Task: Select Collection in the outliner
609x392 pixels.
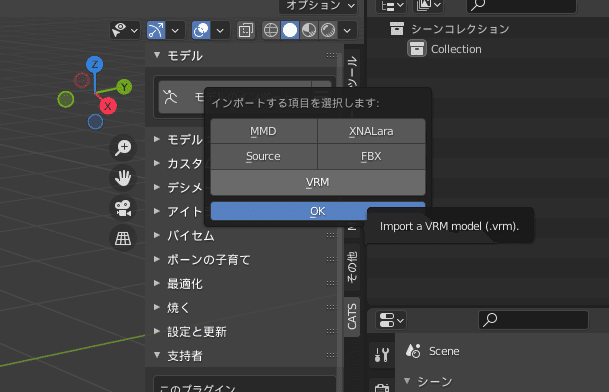Action: [x=456, y=49]
